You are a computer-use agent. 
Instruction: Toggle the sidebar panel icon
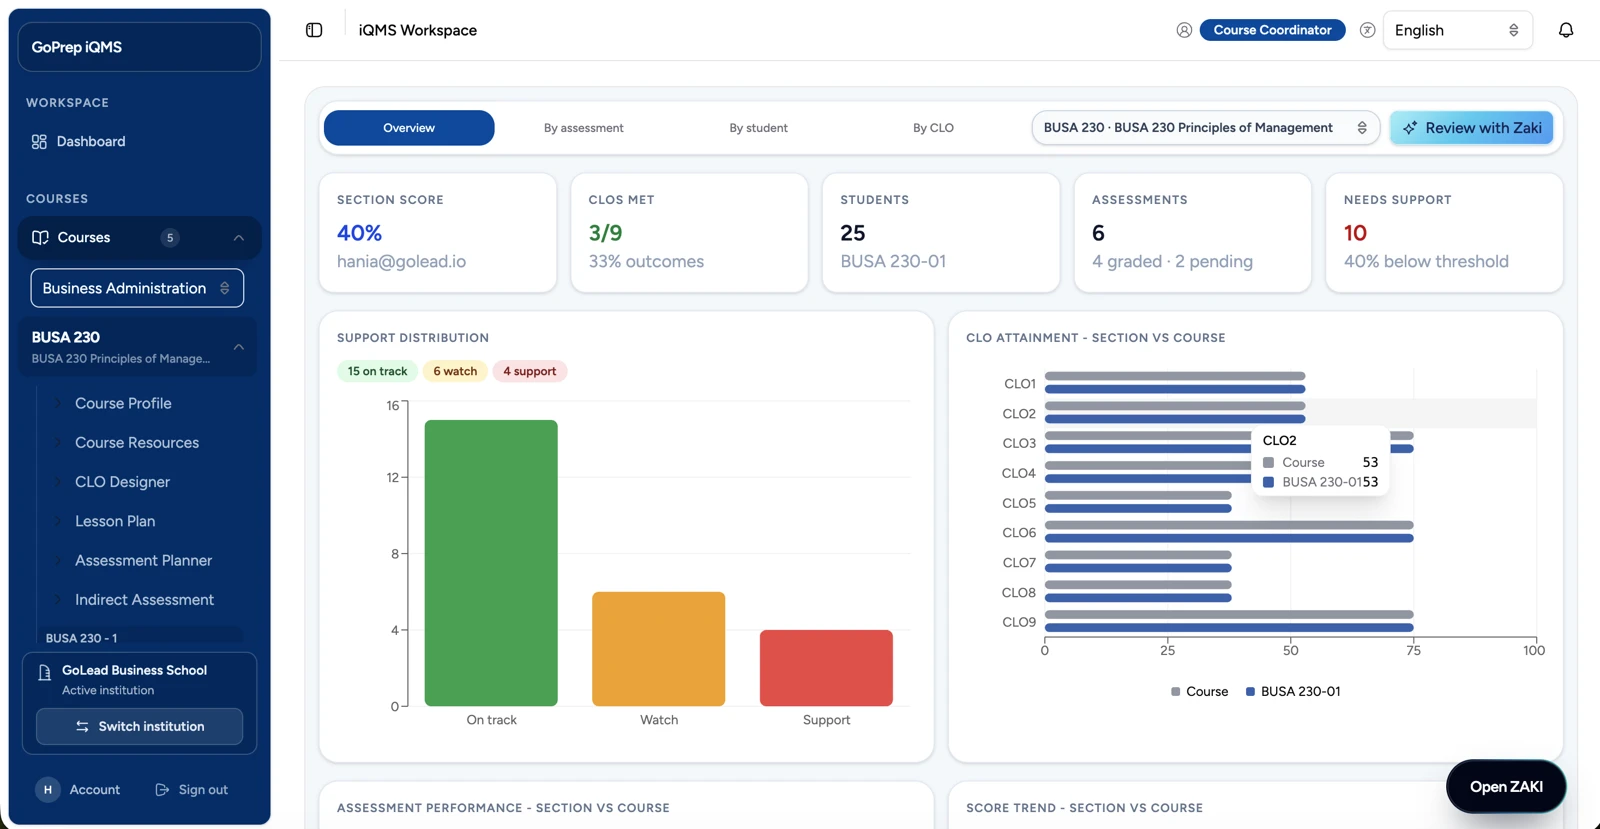pos(314,30)
